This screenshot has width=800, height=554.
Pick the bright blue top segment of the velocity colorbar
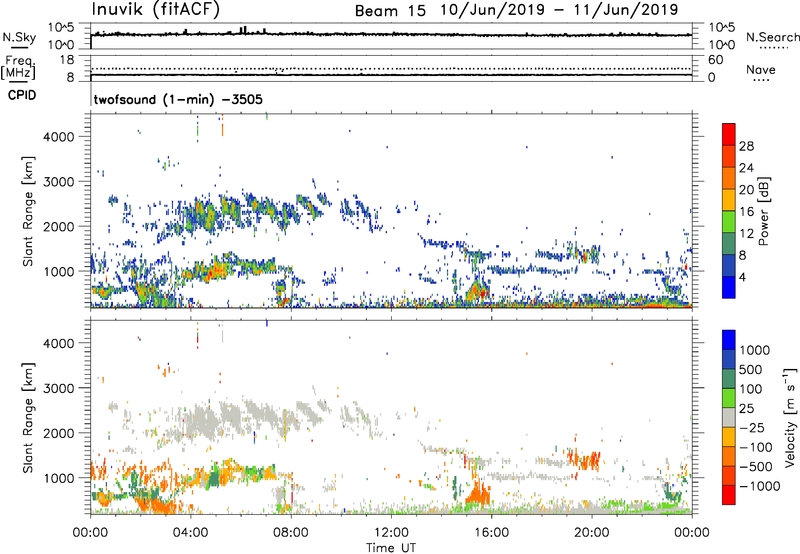(729, 340)
